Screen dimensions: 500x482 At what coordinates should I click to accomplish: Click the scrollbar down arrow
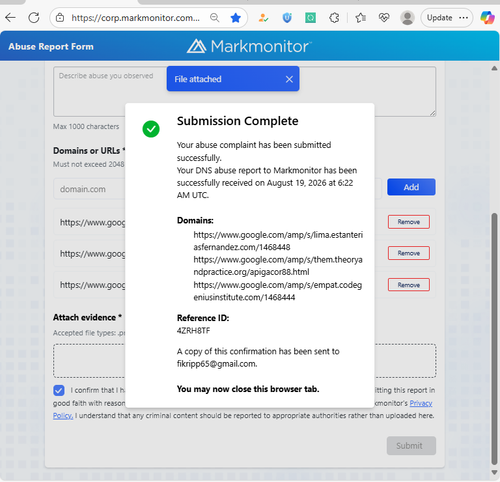point(494,472)
